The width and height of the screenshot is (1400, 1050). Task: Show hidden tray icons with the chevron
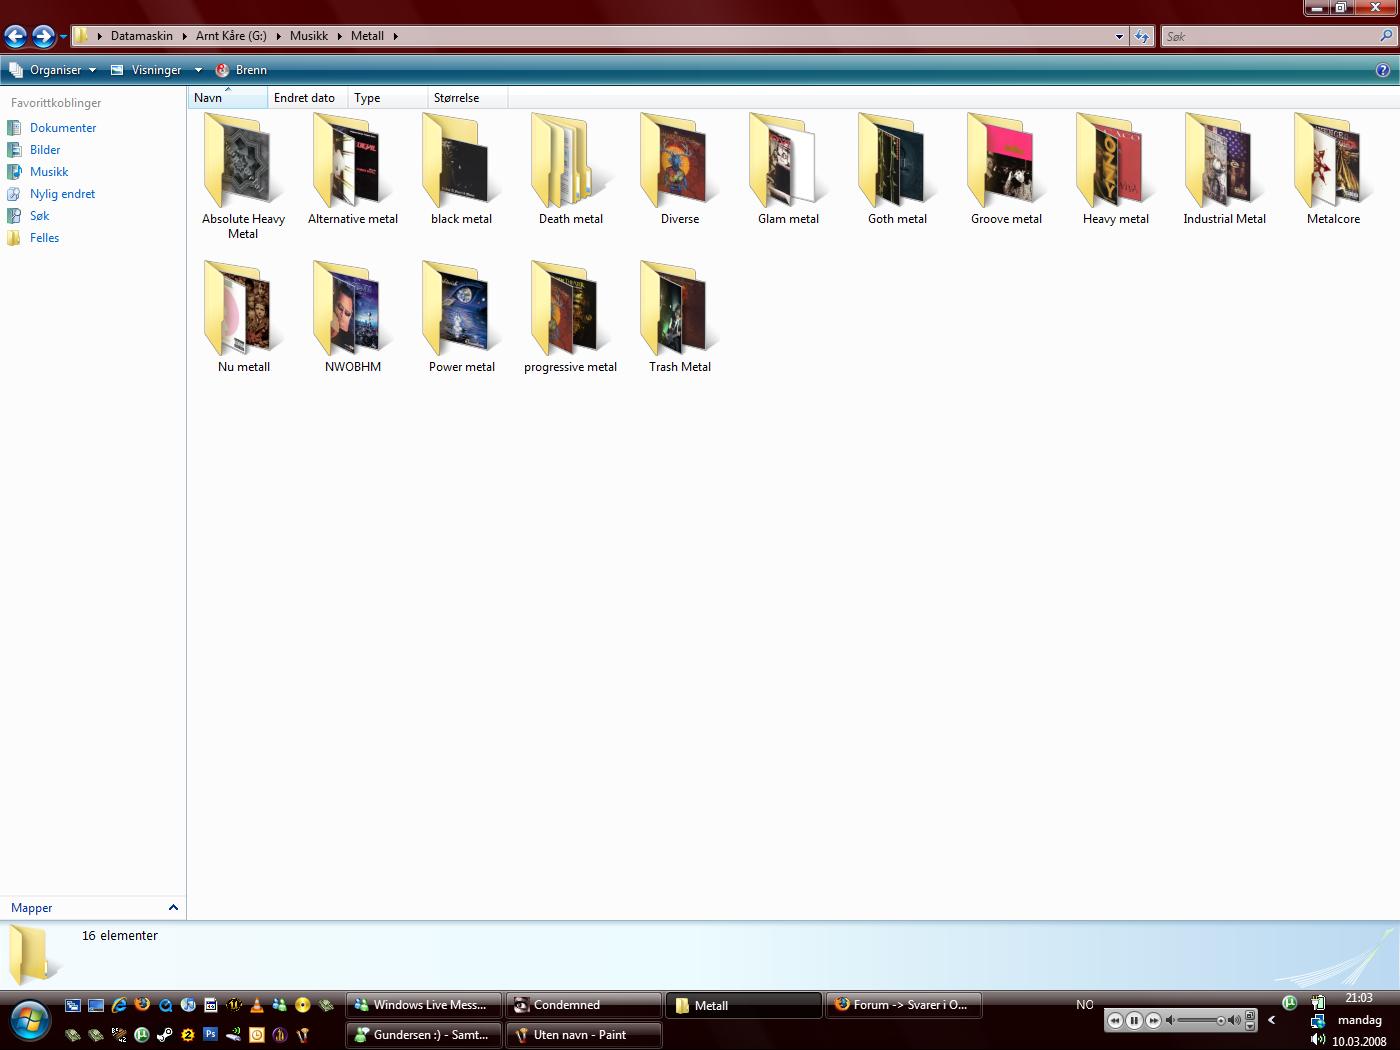point(1272,1020)
